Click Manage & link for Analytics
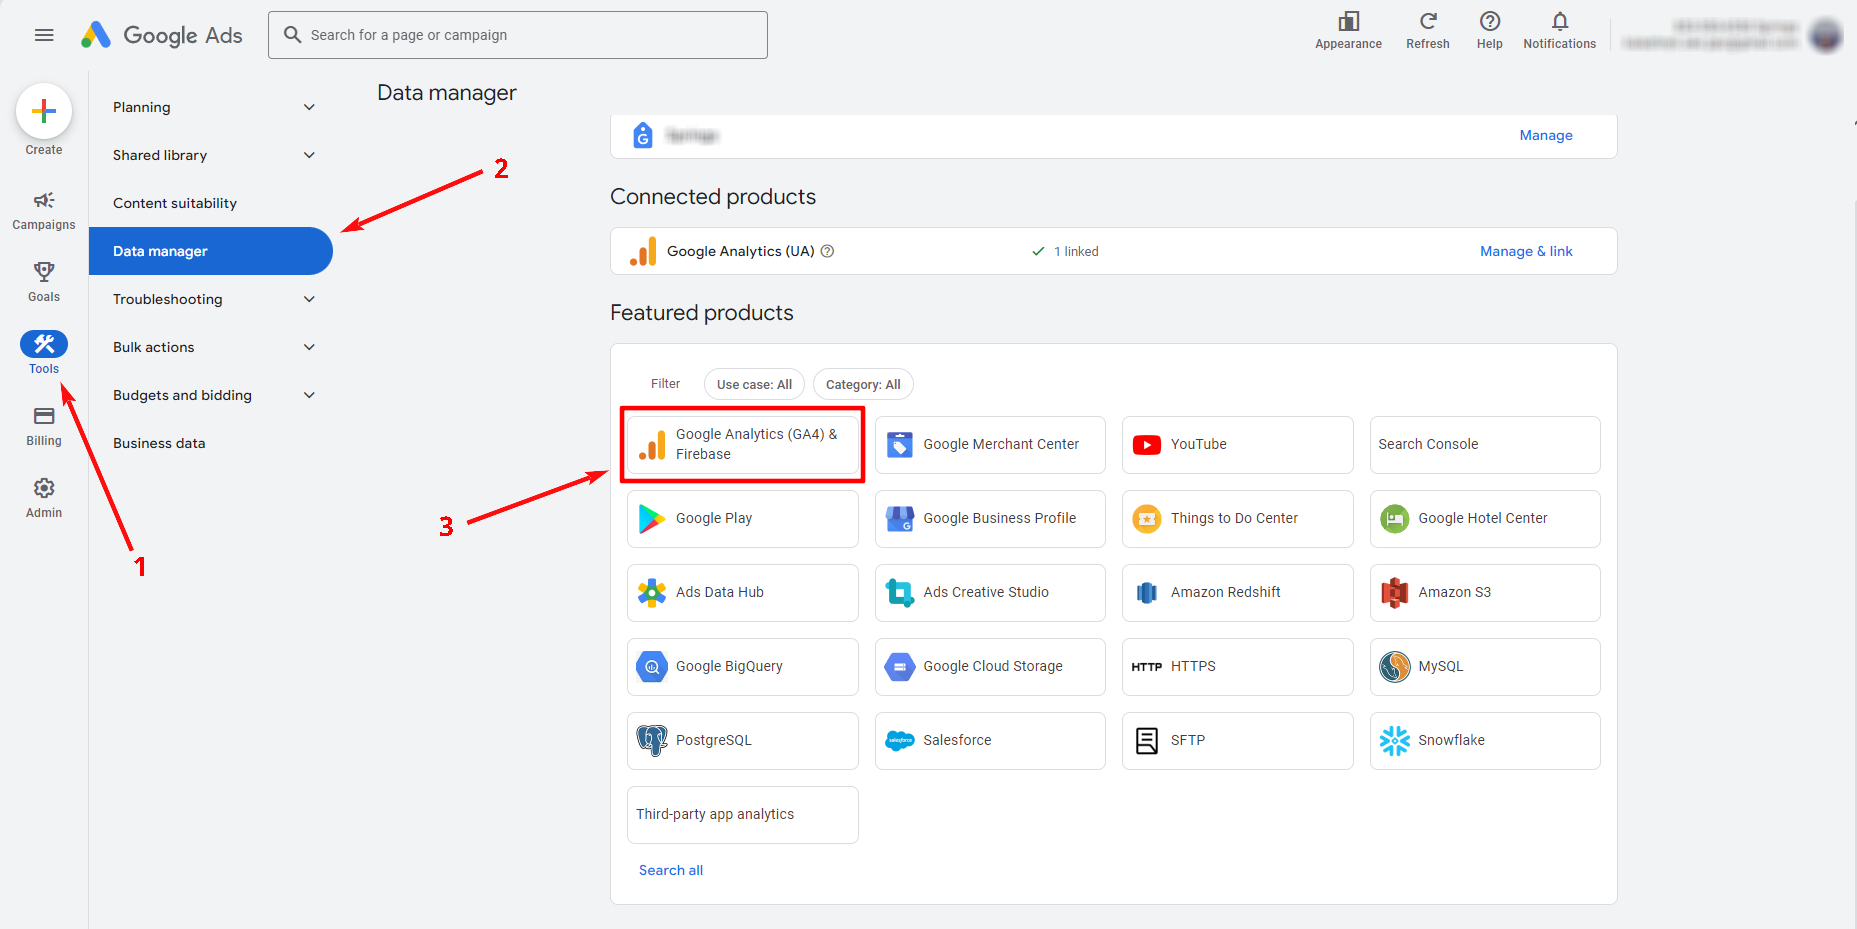The width and height of the screenshot is (1857, 929). [x=1526, y=251]
